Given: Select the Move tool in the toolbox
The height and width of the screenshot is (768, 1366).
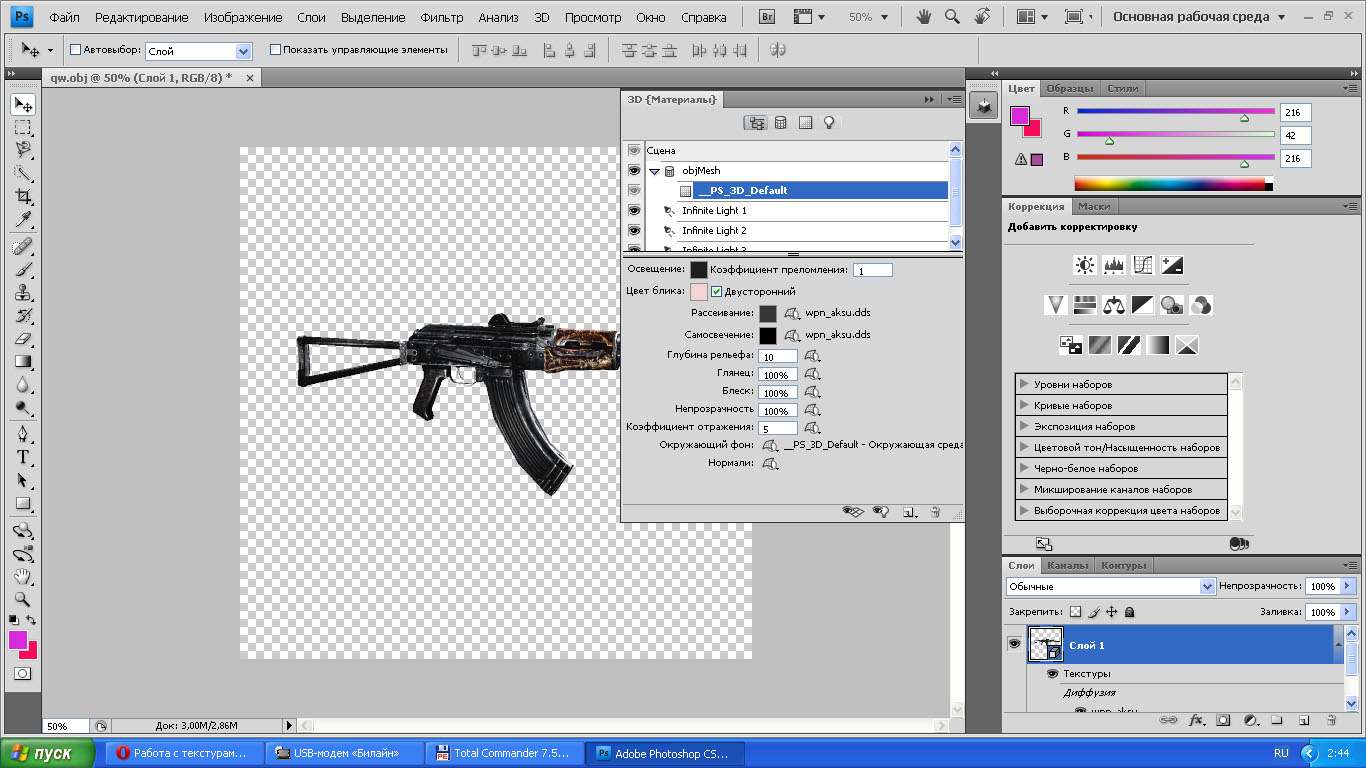Looking at the screenshot, I should [x=23, y=104].
